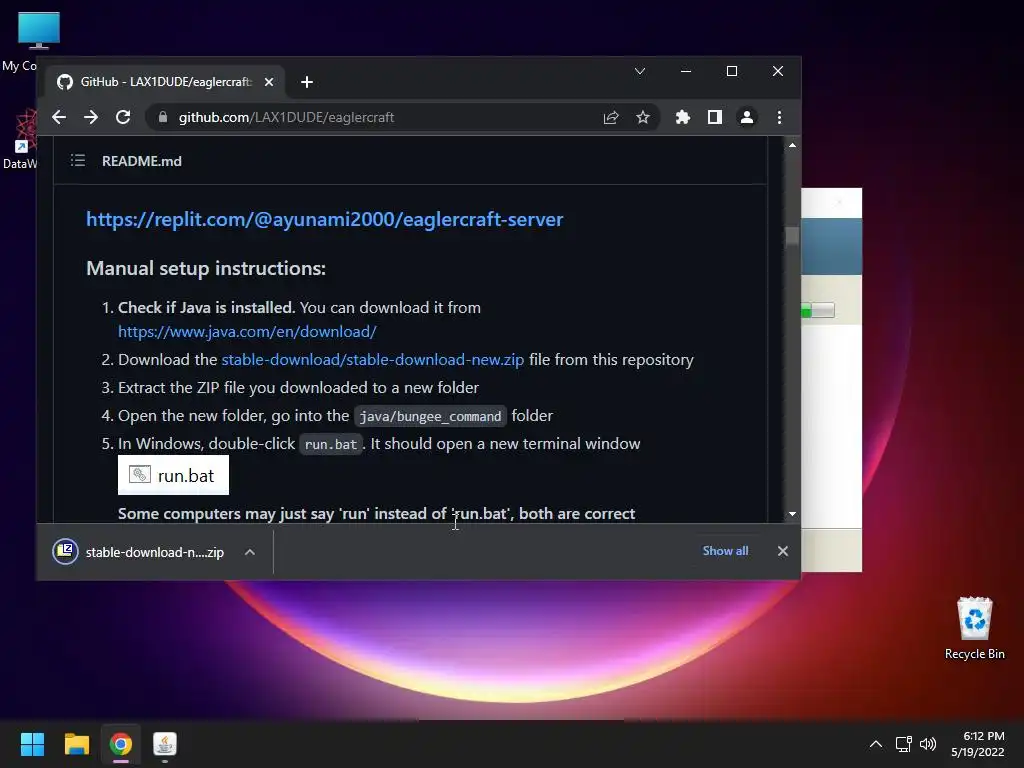This screenshot has width=1024, height=768.
Task: Open clock and date flyout
Action: 978,744
